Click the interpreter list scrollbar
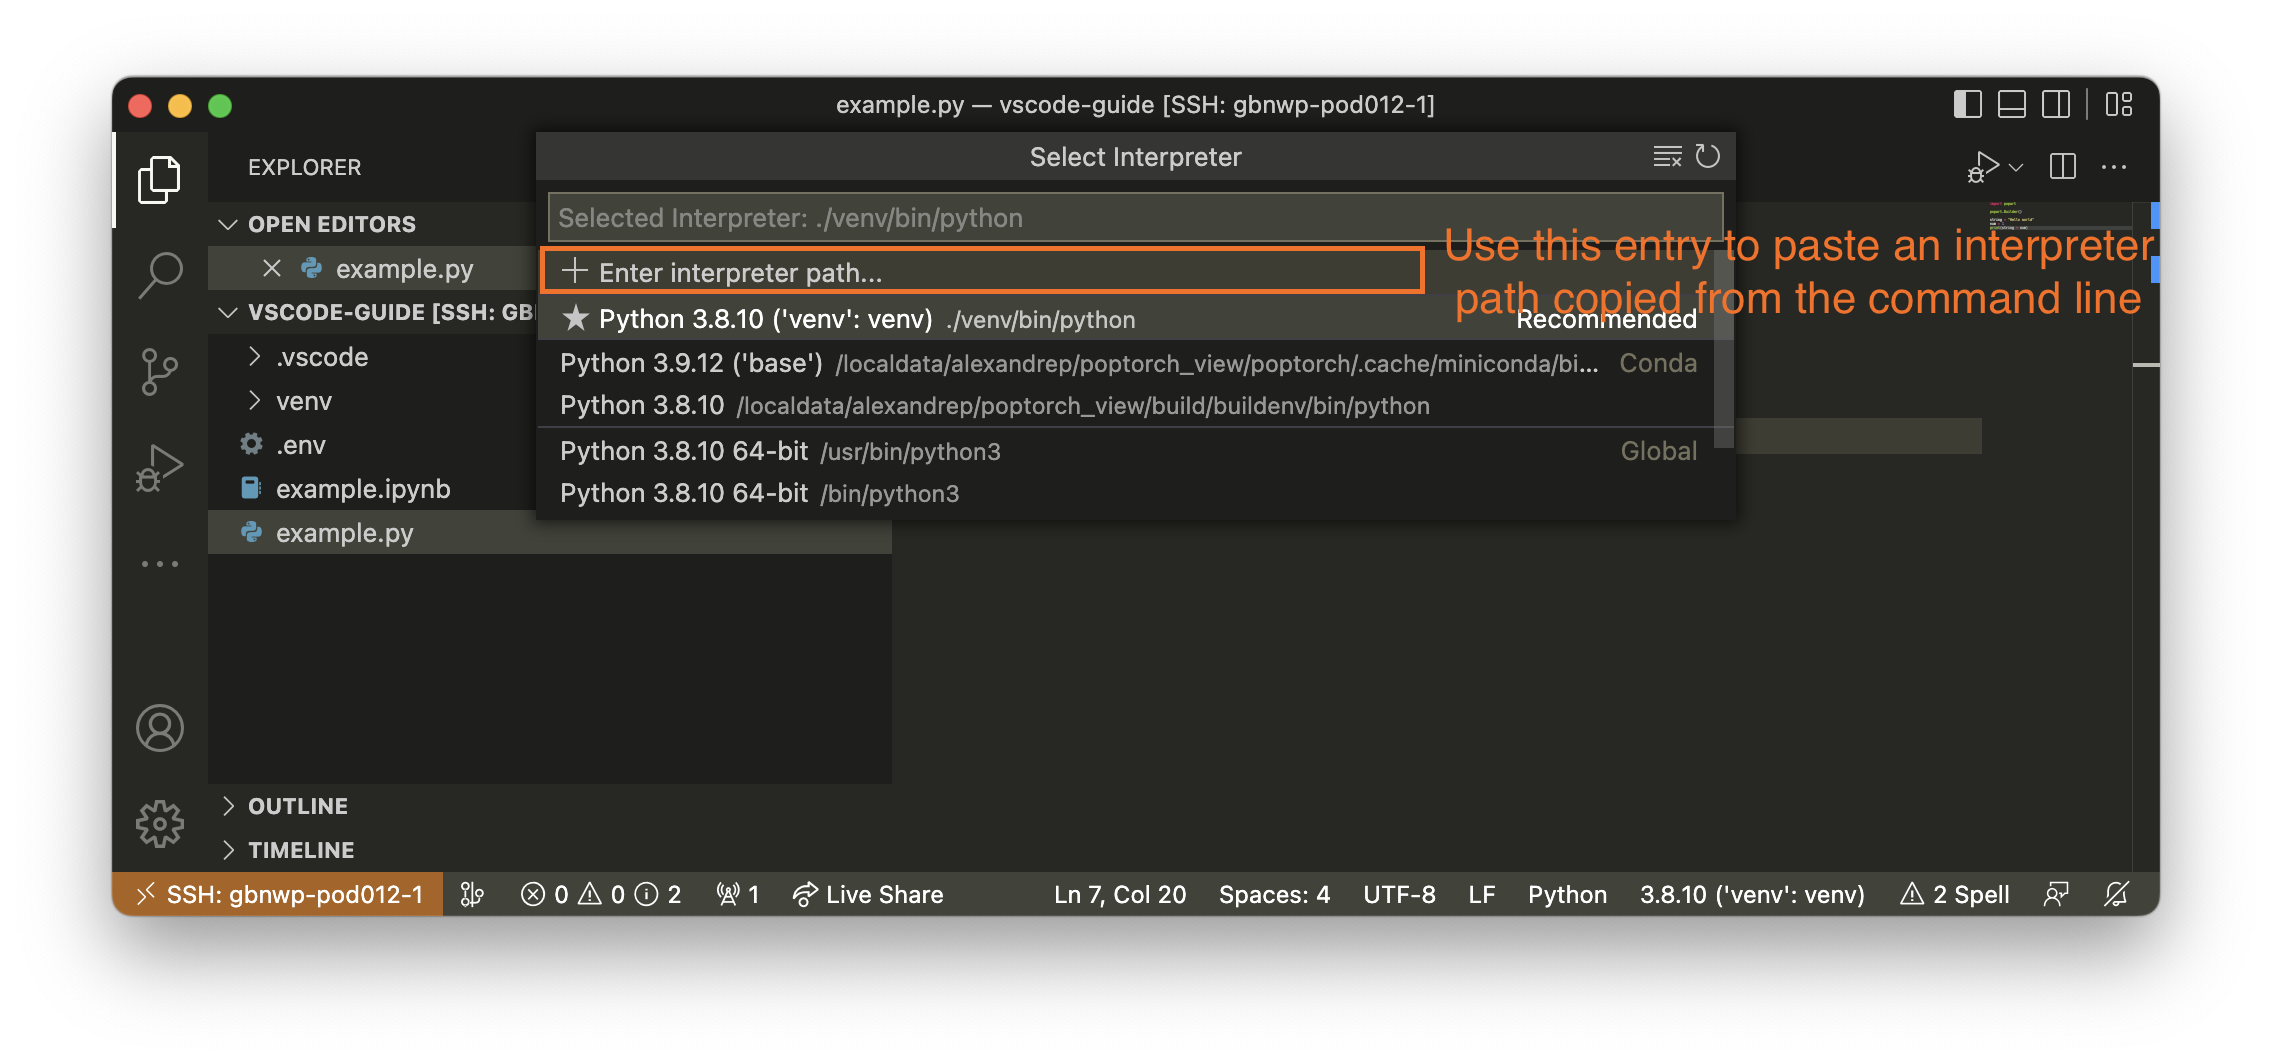The image size is (2272, 1064). tap(1723, 350)
